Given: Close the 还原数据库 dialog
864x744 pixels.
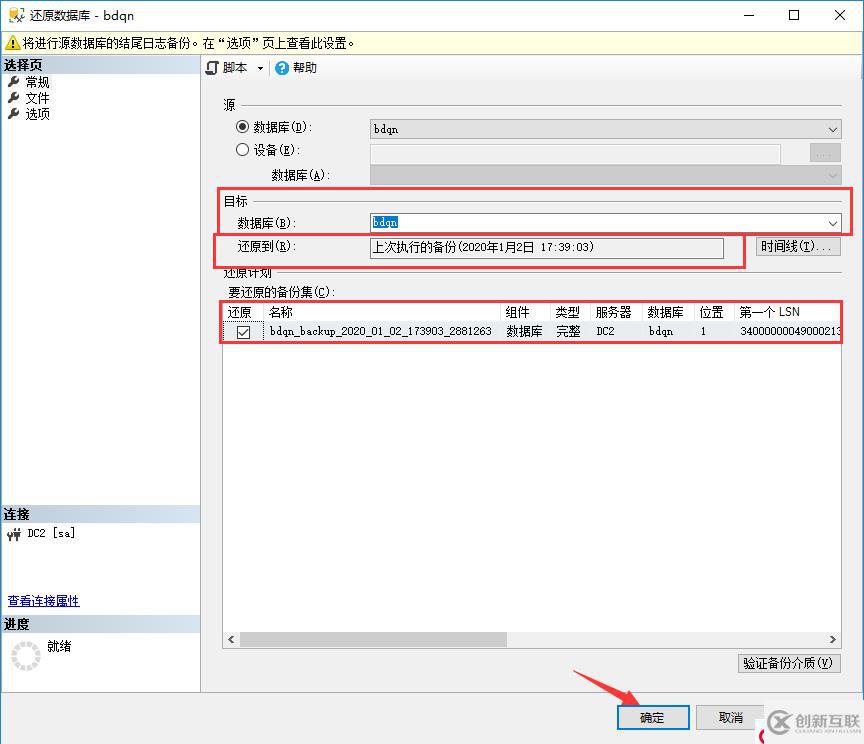Looking at the screenshot, I should pos(840,15).
